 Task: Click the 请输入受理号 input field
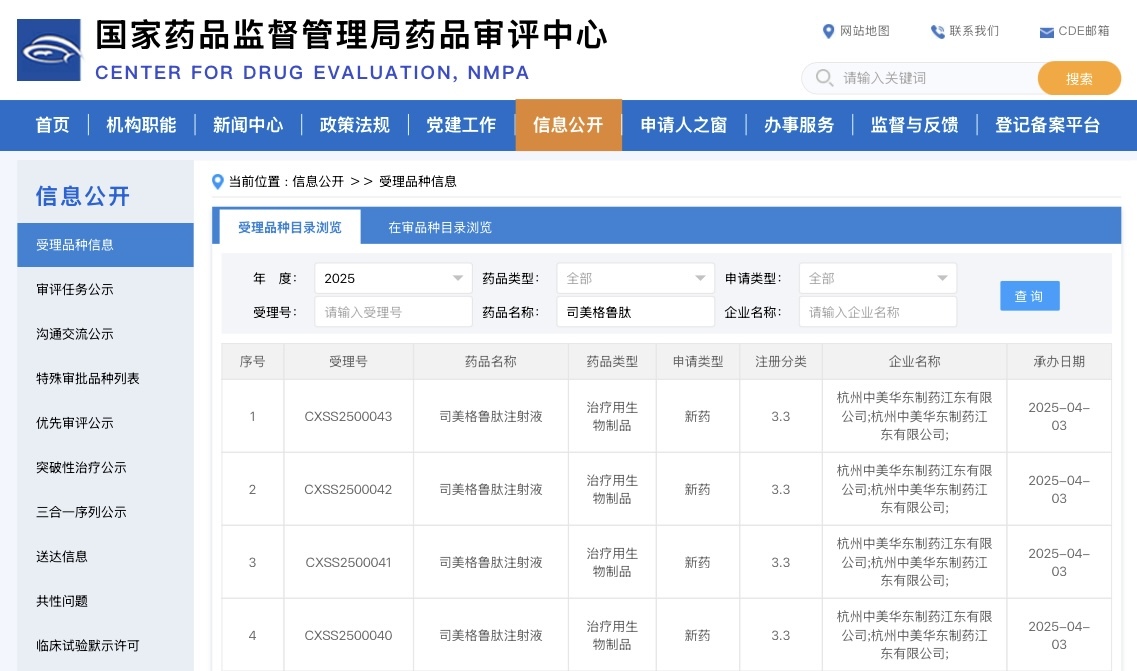click(393, 312)
